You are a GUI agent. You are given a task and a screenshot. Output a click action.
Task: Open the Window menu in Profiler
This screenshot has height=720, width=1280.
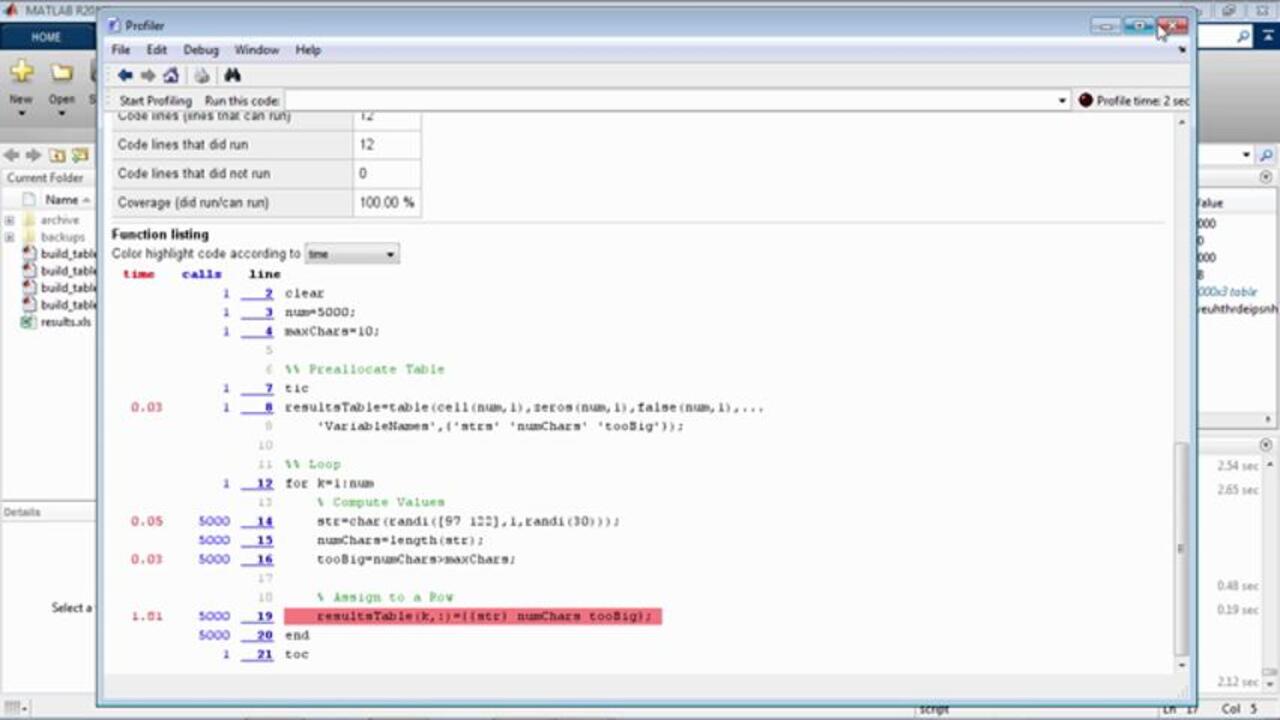(x=257, y=50)
